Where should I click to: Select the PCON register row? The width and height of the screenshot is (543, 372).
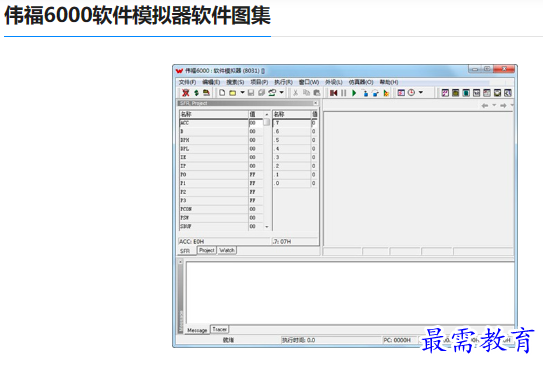tap(221, 209)
